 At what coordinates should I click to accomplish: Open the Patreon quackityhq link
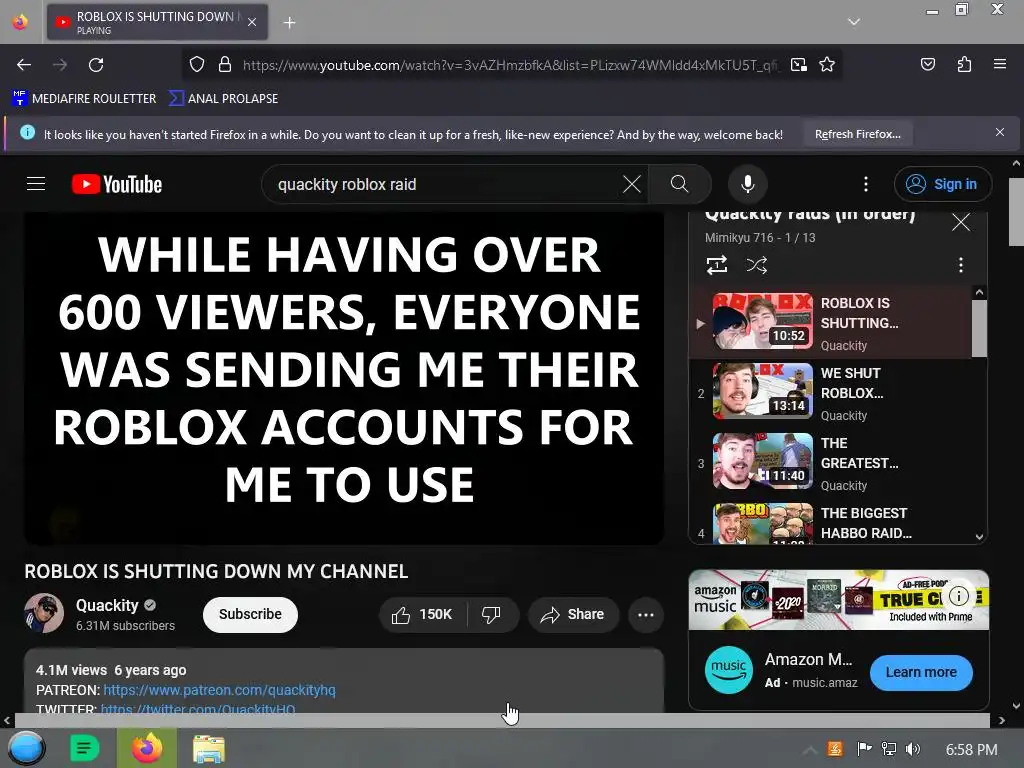click(x=219, y=690)
